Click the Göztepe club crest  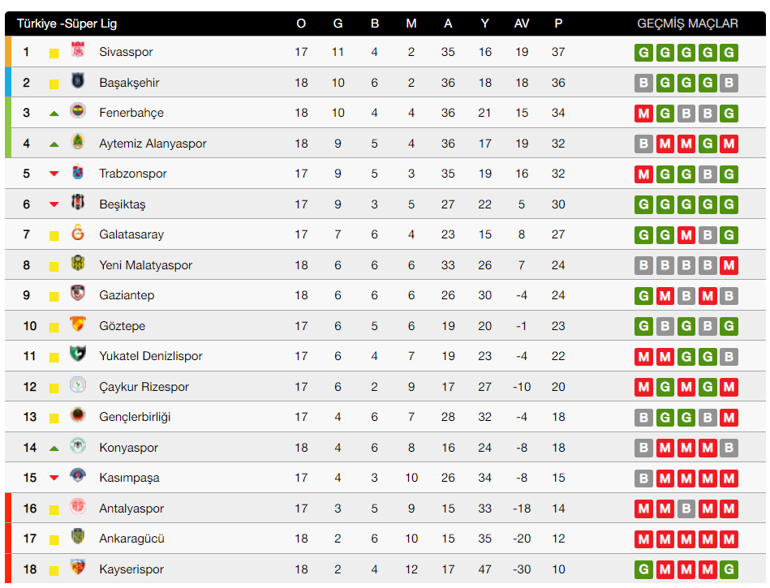point(78,326)
